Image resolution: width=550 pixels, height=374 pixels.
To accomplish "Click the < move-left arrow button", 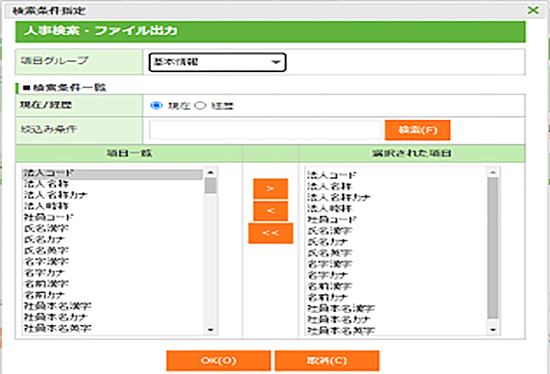I will [270, 211].
